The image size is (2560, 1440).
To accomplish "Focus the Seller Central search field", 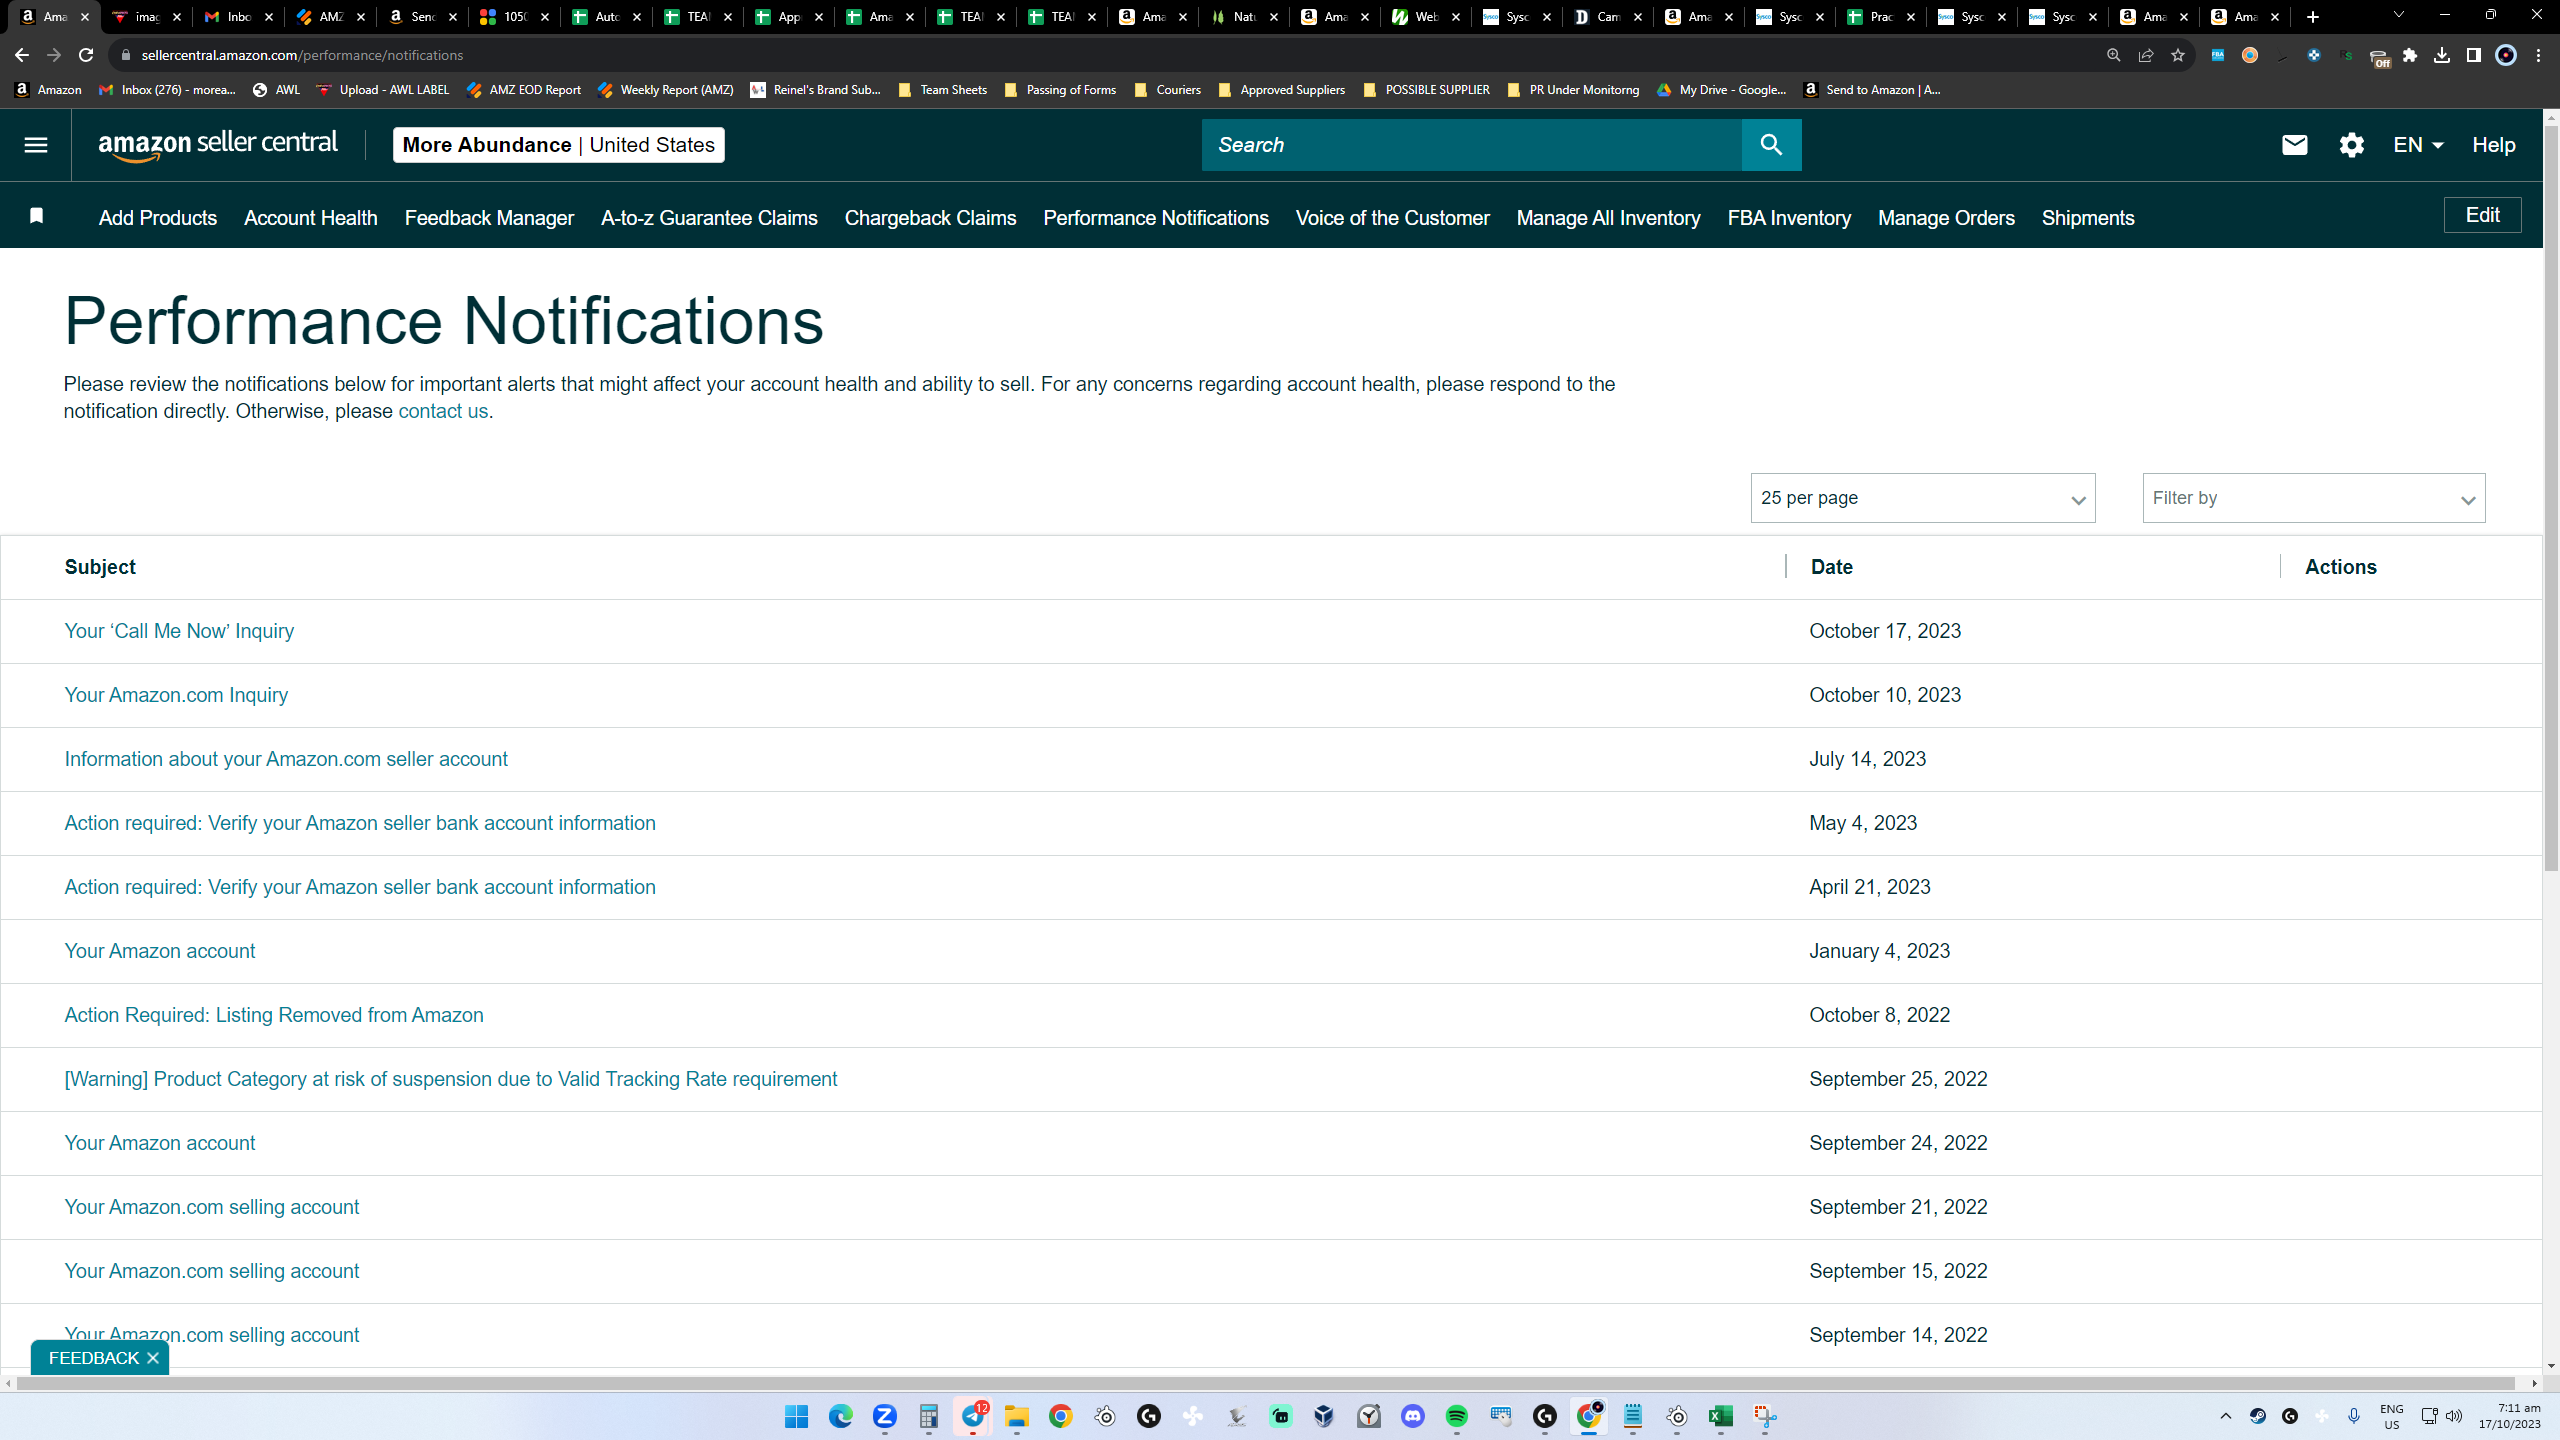I will point(1472,145).
